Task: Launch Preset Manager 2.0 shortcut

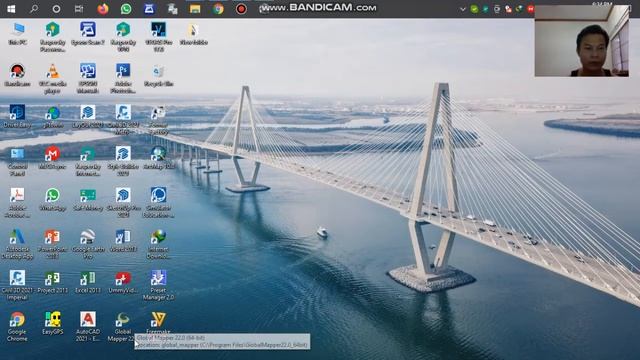Action: pos(158,285)
